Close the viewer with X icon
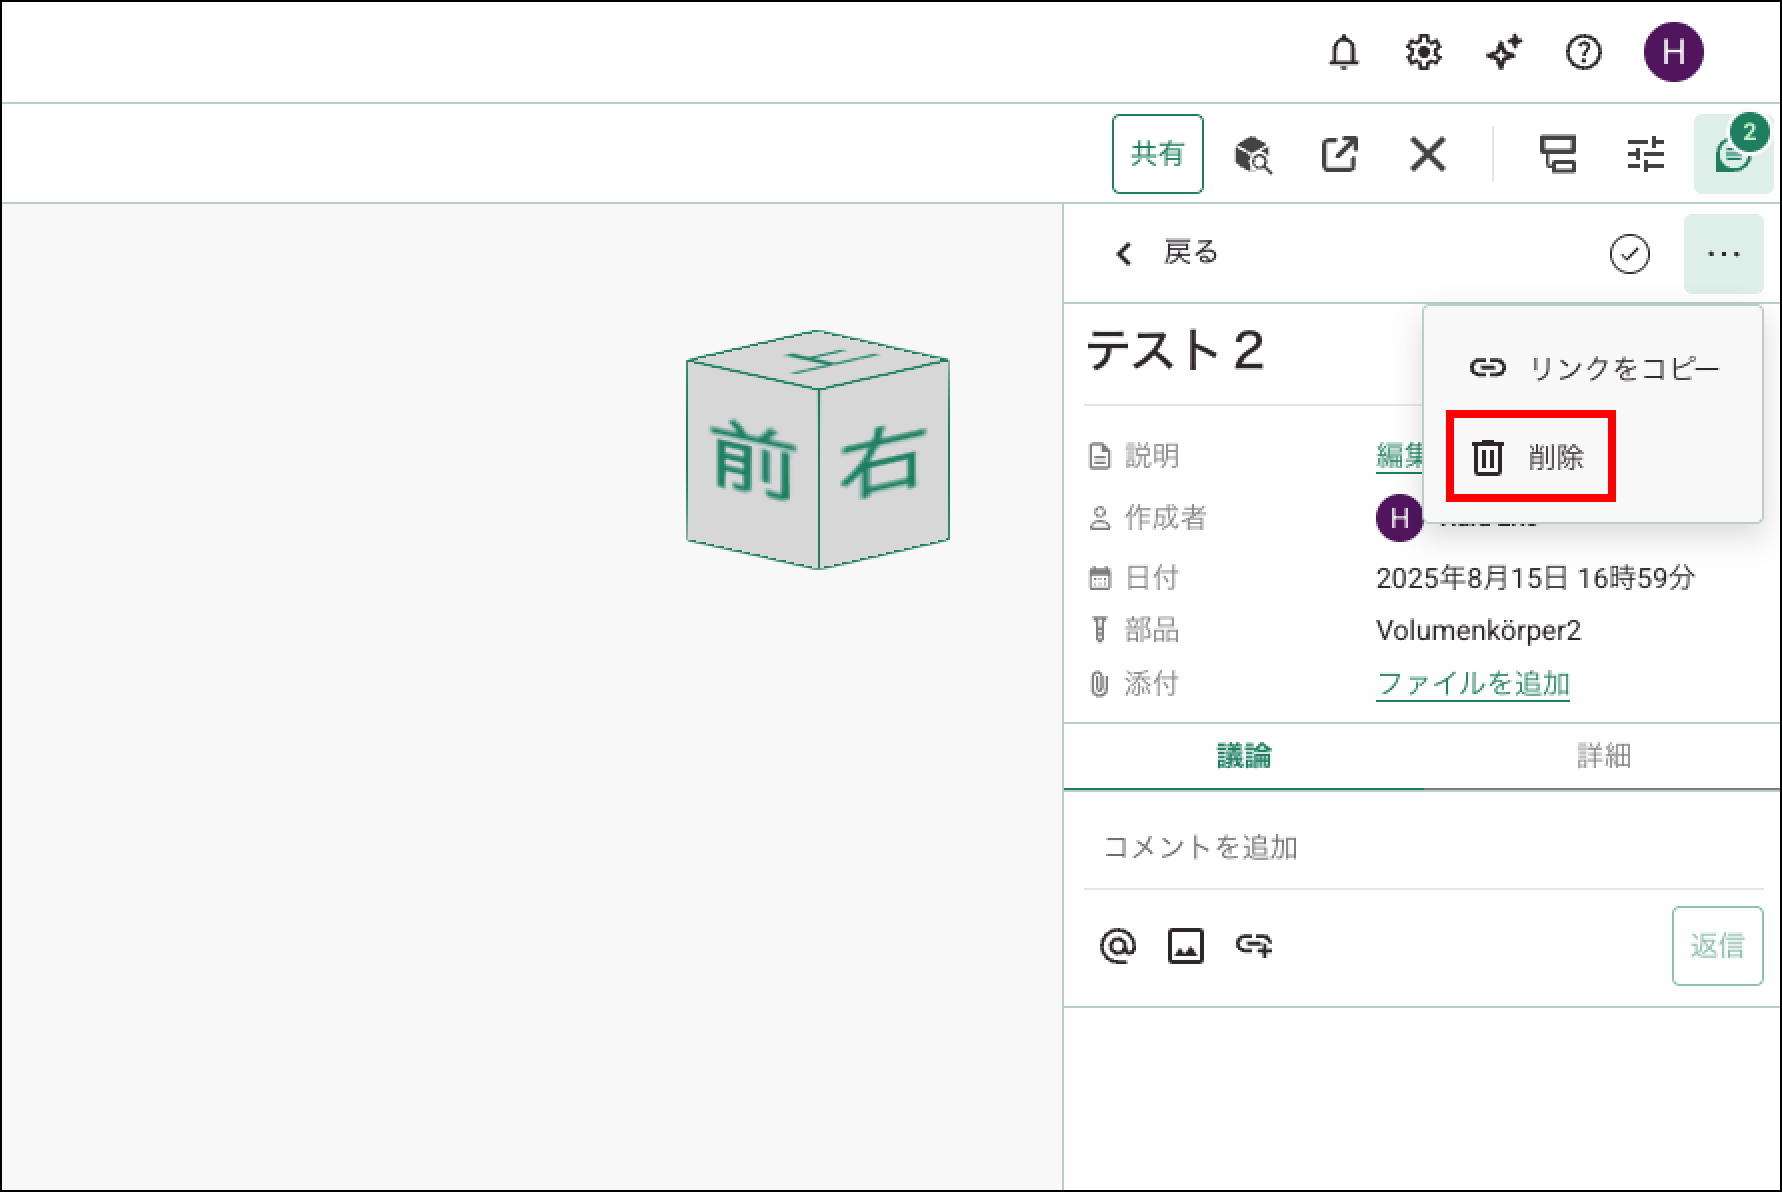 (x=1427, y=155)
